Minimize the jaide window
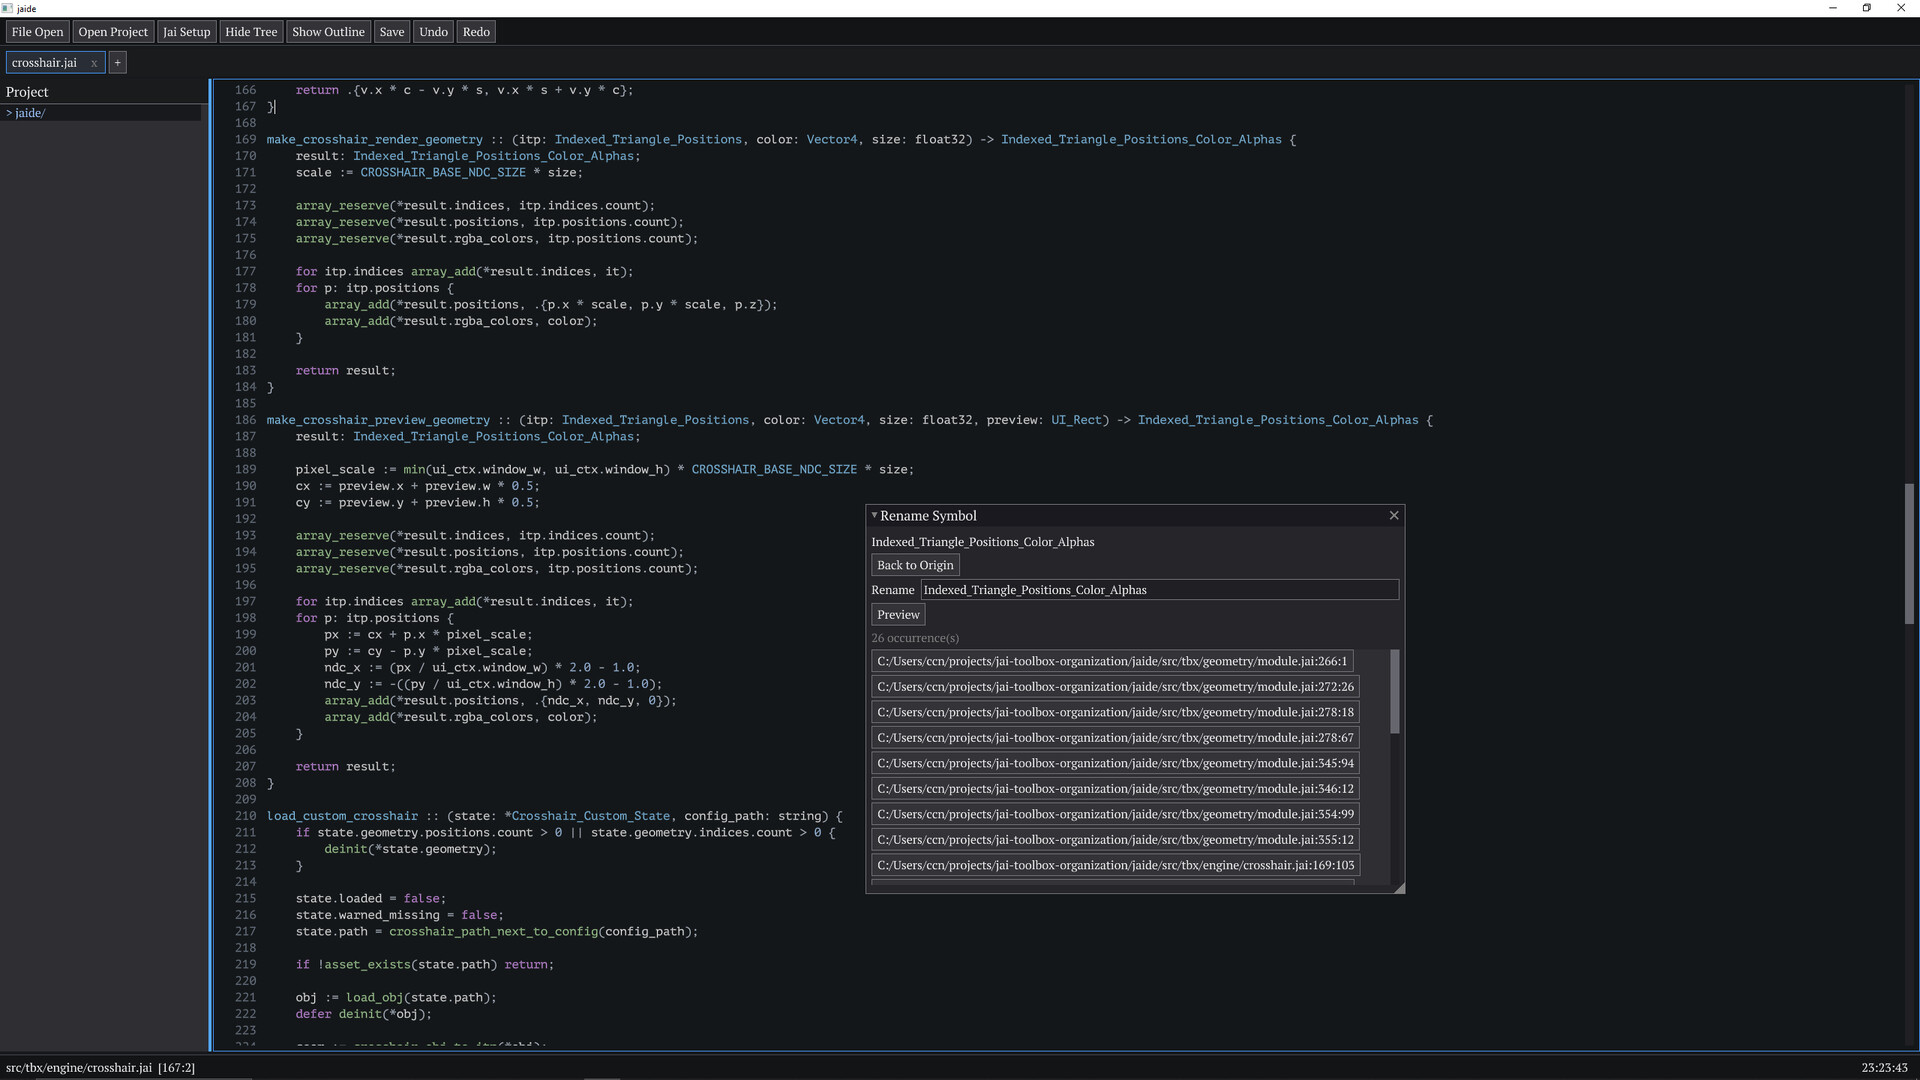 click(x=1832, y=8)
